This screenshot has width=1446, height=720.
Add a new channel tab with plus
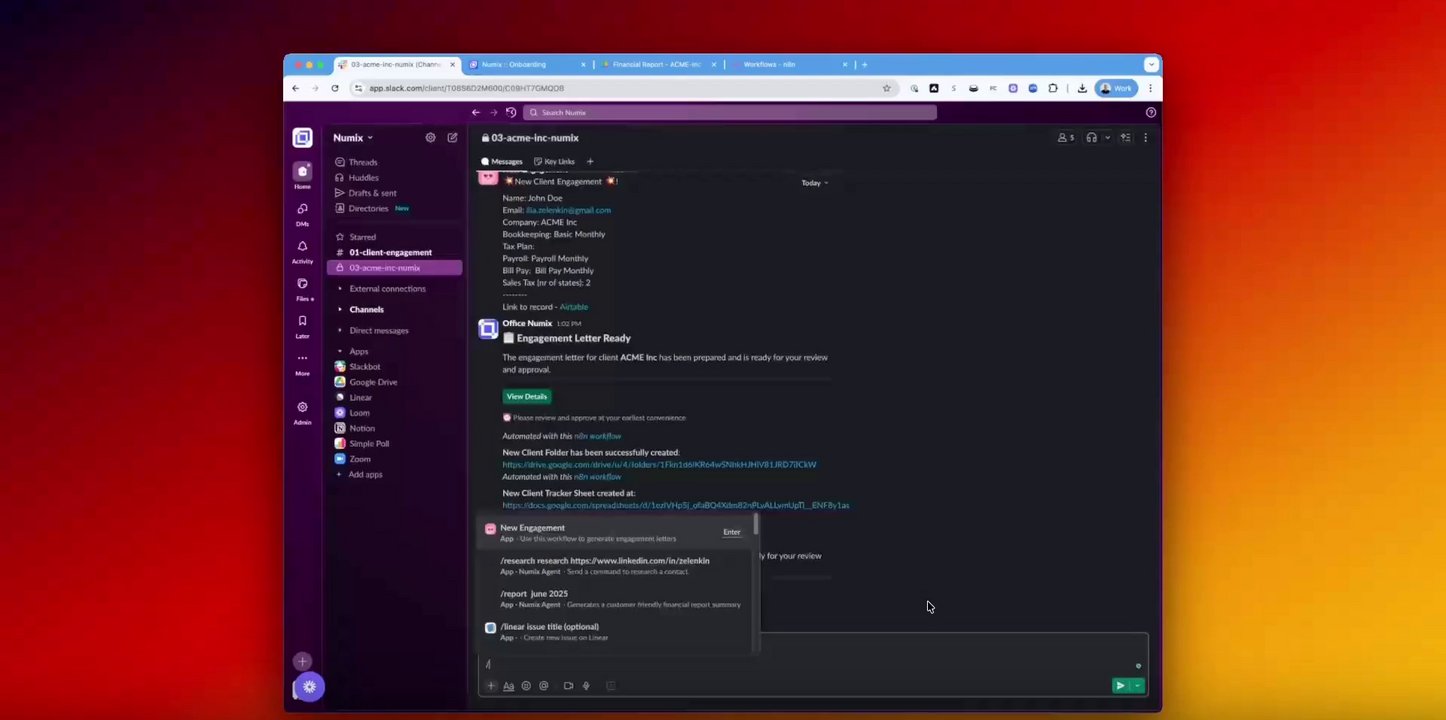(590, 161)
